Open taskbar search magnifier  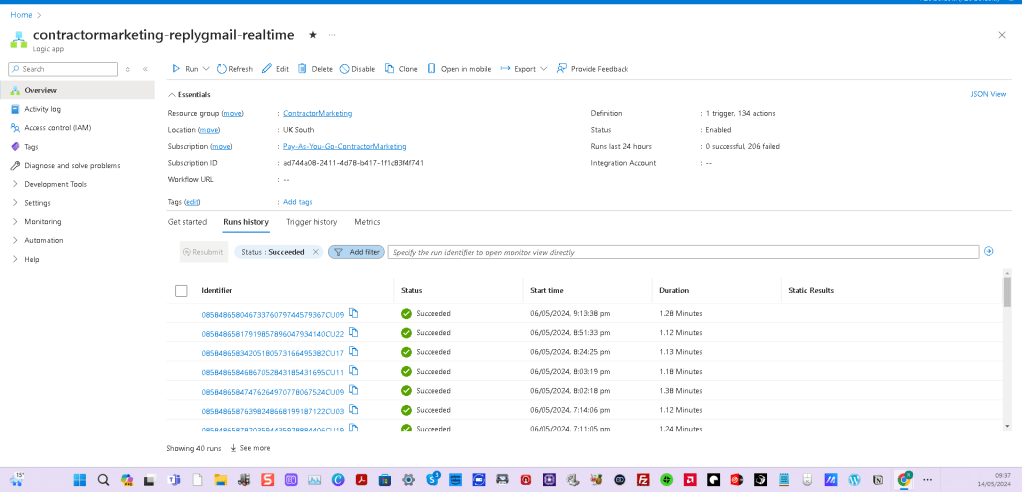[103, 480]
